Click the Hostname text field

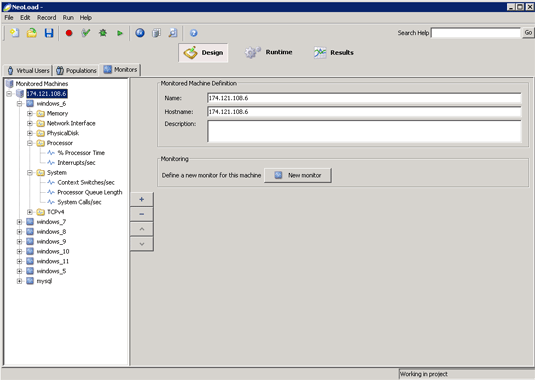364,112
